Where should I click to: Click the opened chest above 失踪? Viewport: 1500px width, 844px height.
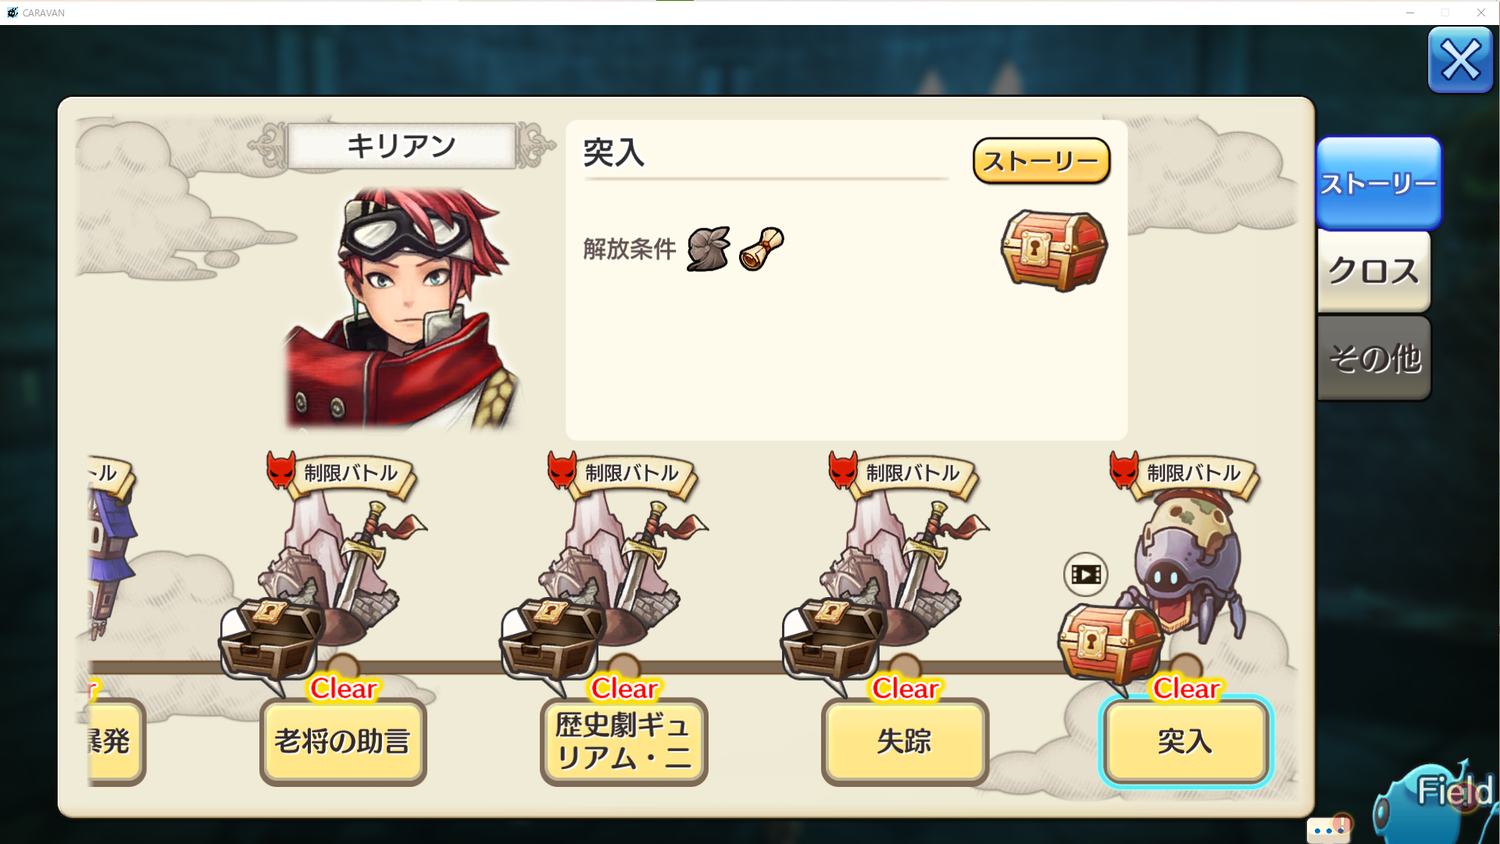(x=833, y=639)
